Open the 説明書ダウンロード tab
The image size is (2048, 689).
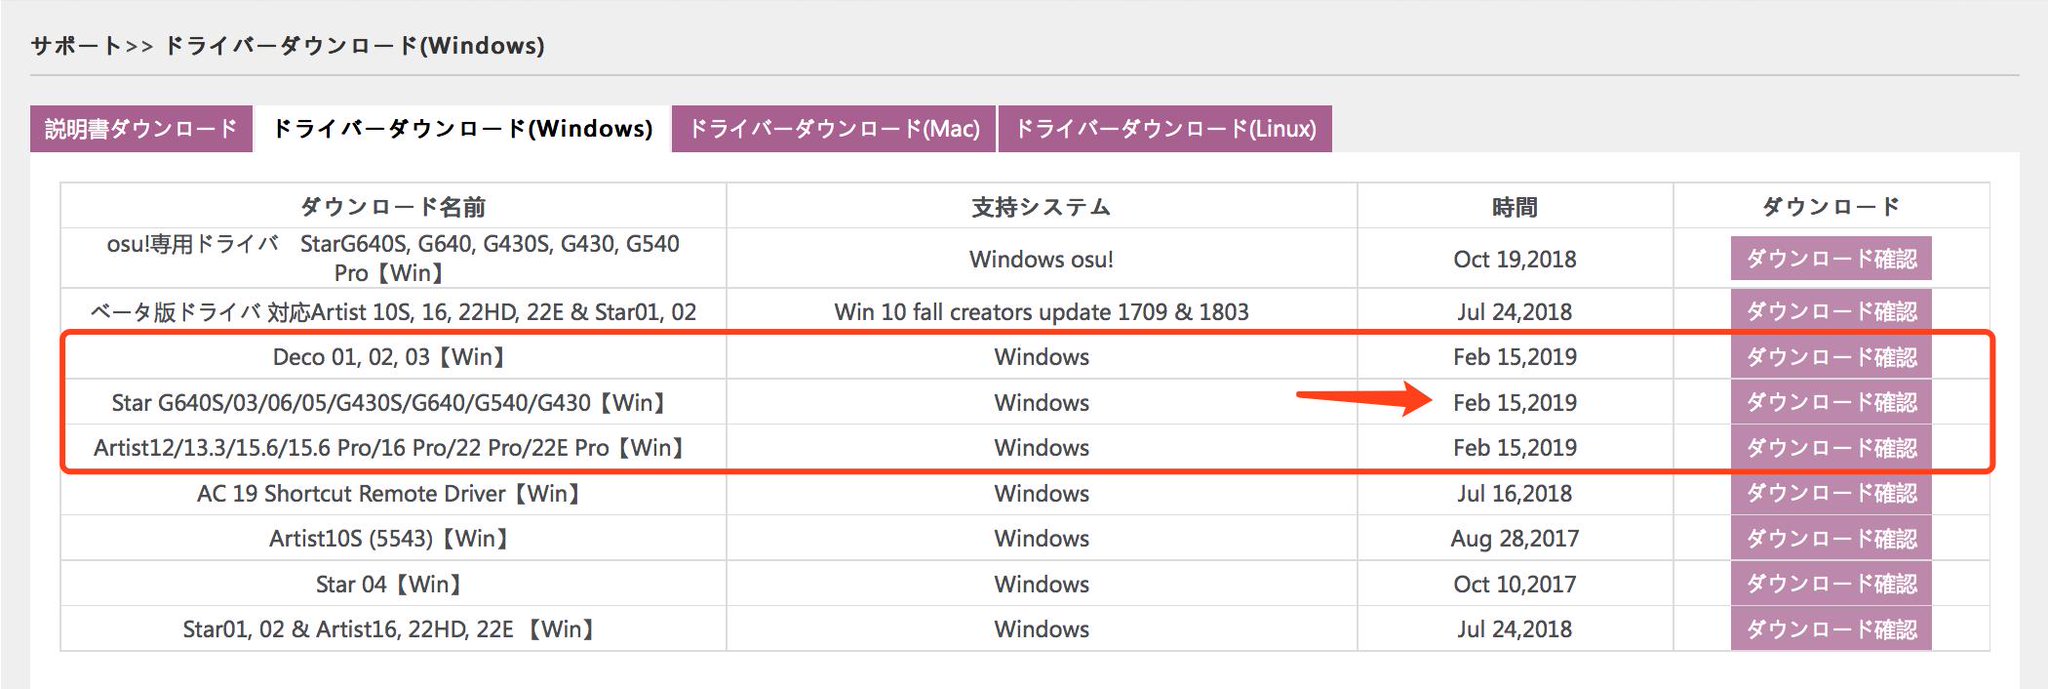(141, 129)
